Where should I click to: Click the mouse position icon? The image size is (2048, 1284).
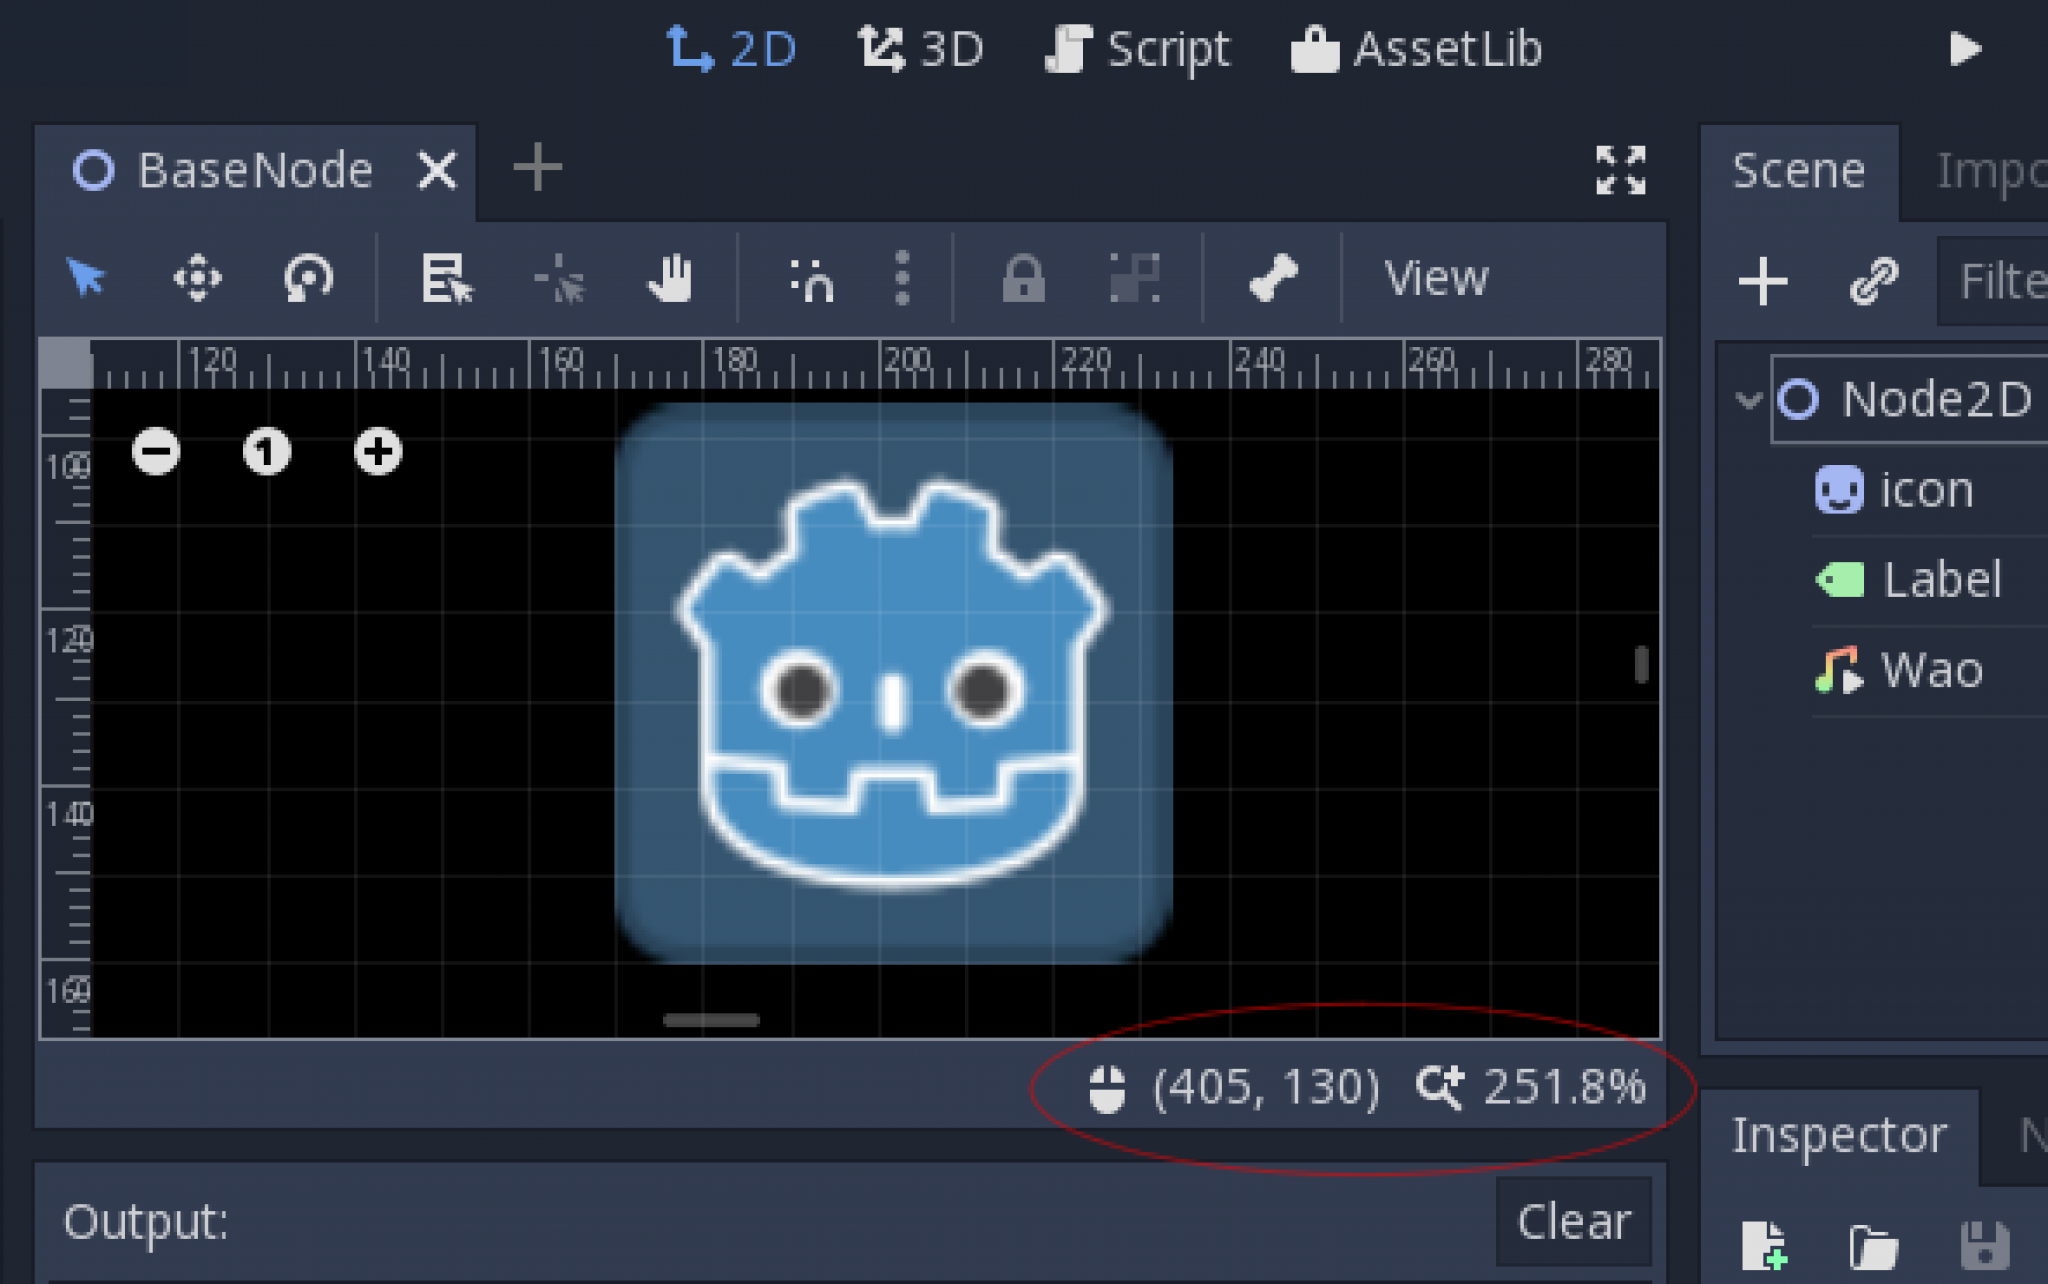click(x=1107, y=1088)
